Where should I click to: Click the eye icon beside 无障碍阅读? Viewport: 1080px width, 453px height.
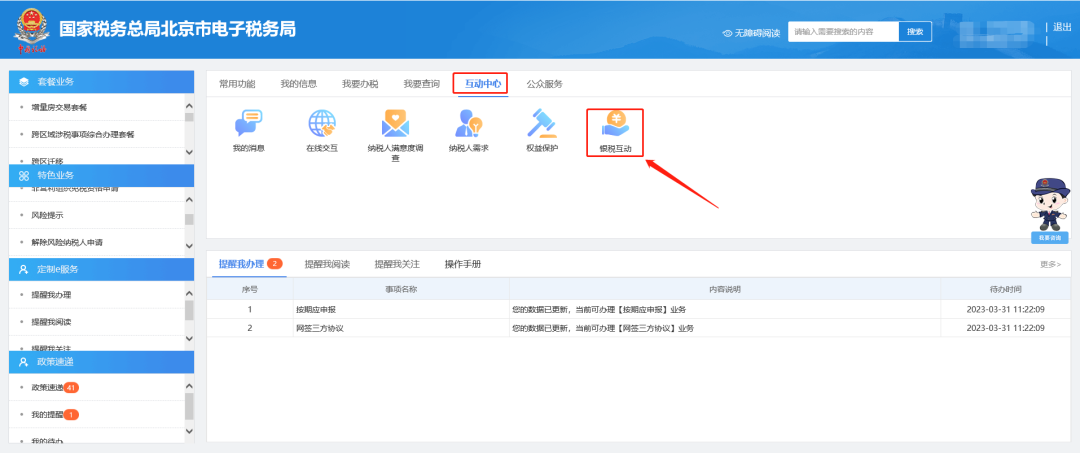coord(727,33)
